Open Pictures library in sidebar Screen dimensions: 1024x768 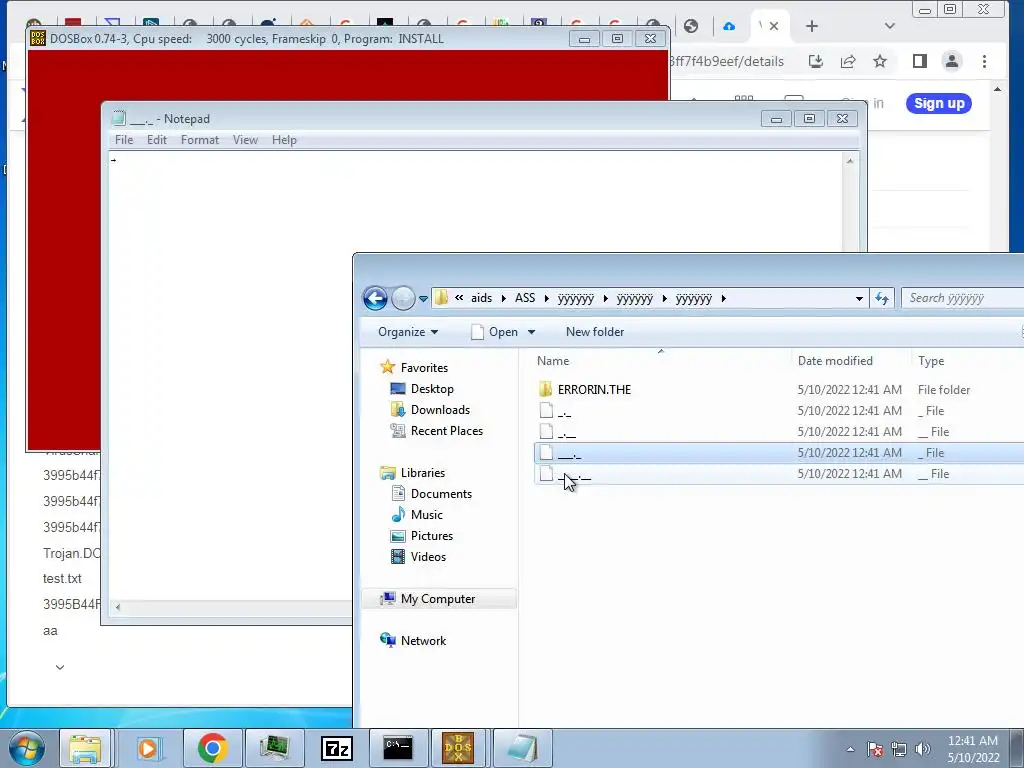pos(432,536)
